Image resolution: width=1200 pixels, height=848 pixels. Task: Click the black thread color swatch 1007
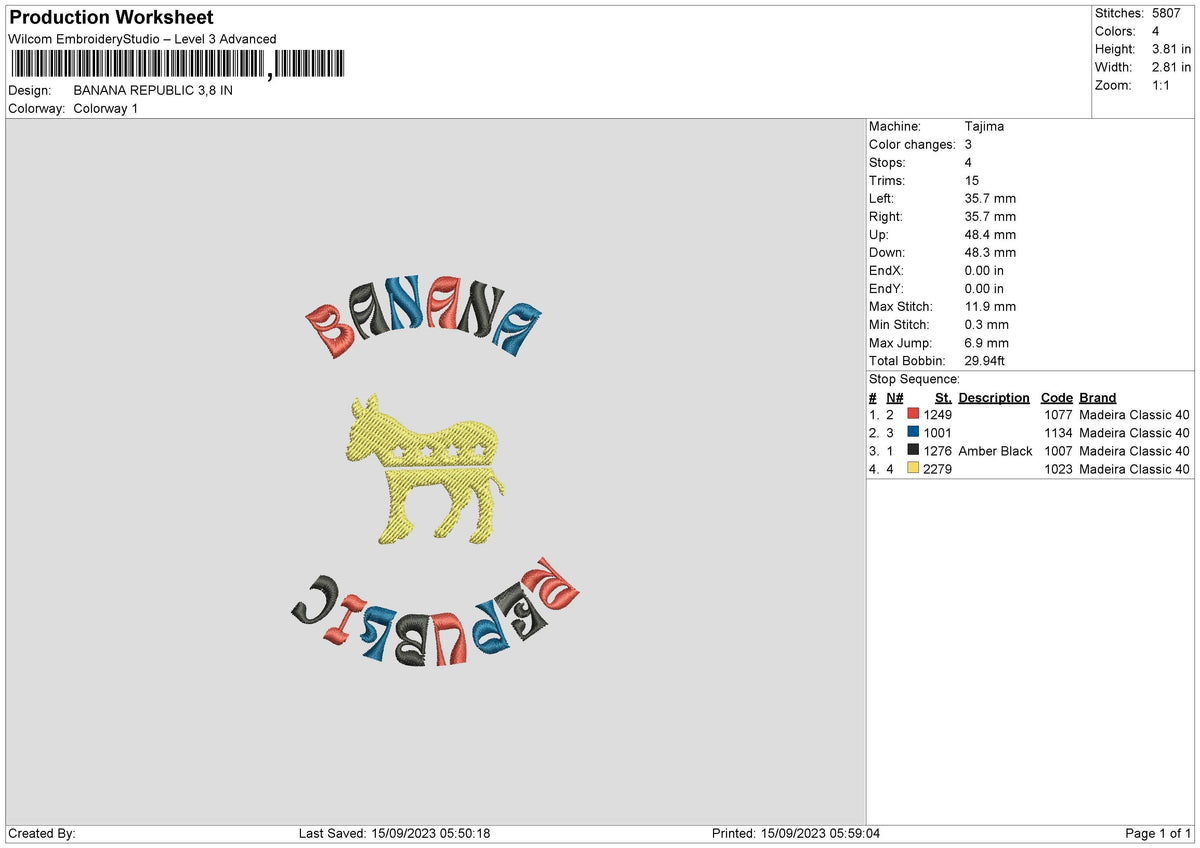point(913,450)
